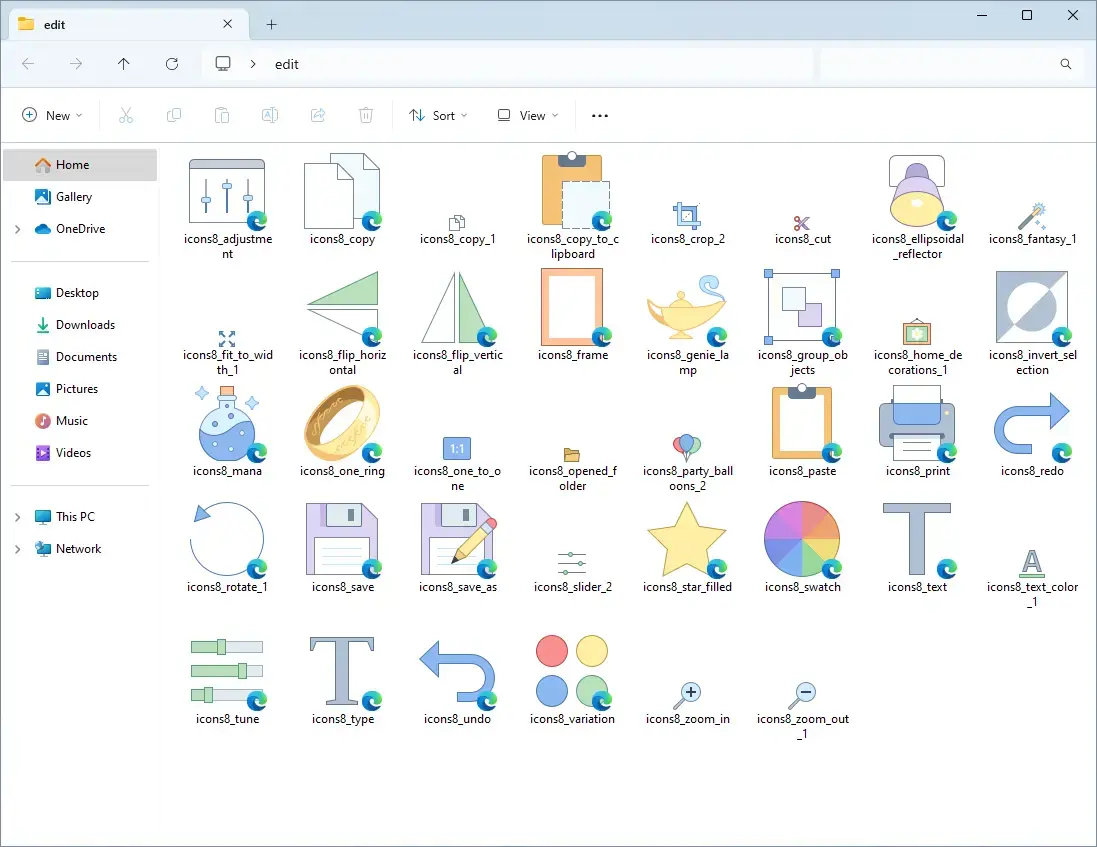The height and width of the screenshot is (847, 1097).
Task: Click the Rename icon in the toolbar
Action: 270,115
